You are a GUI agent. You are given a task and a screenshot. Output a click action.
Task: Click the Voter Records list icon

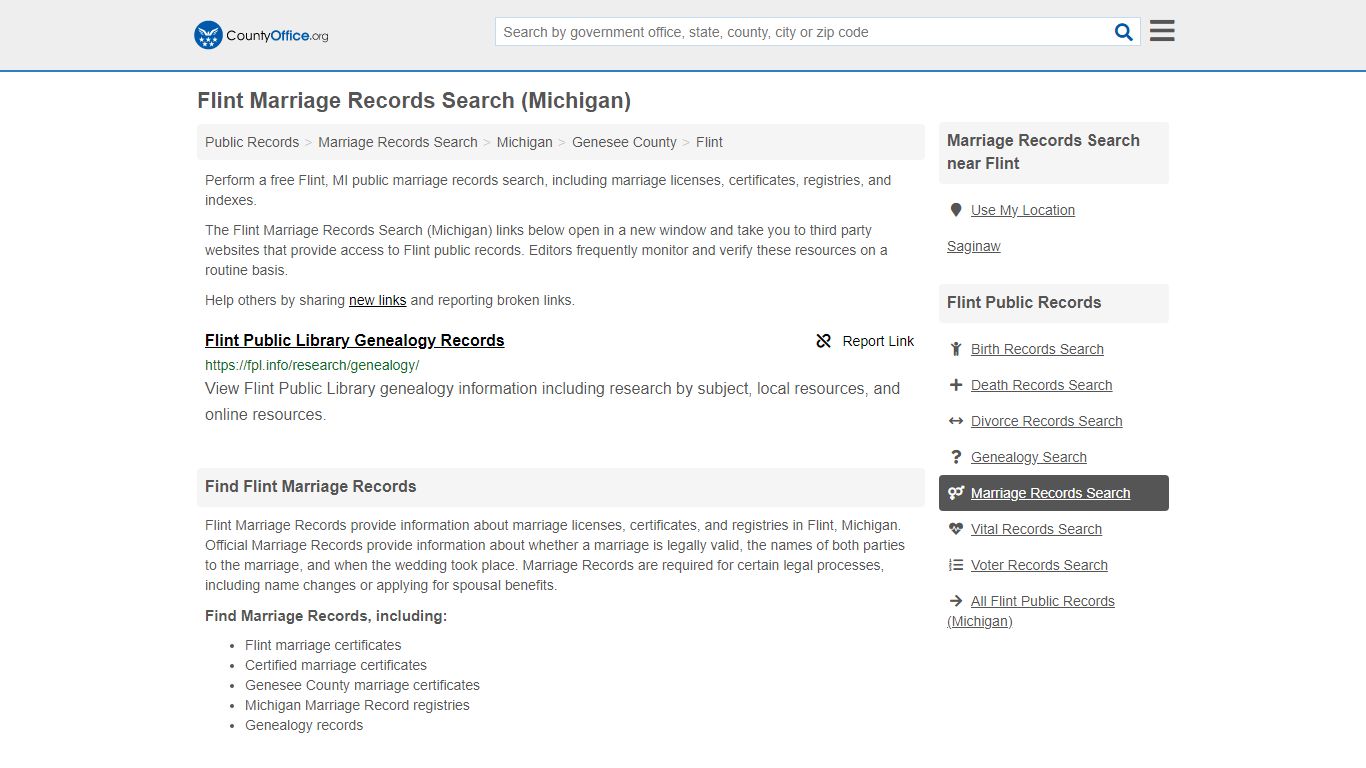pos(956,565)
